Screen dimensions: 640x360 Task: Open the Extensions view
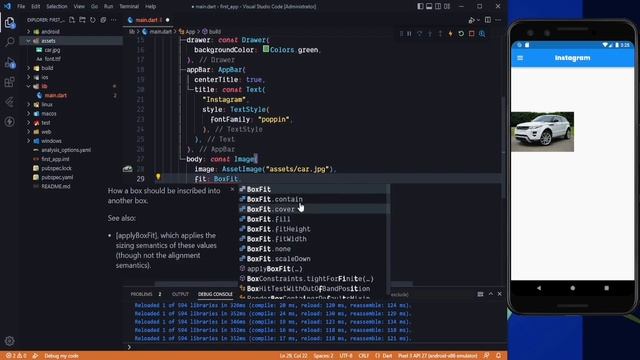click(x=9, y=82)
